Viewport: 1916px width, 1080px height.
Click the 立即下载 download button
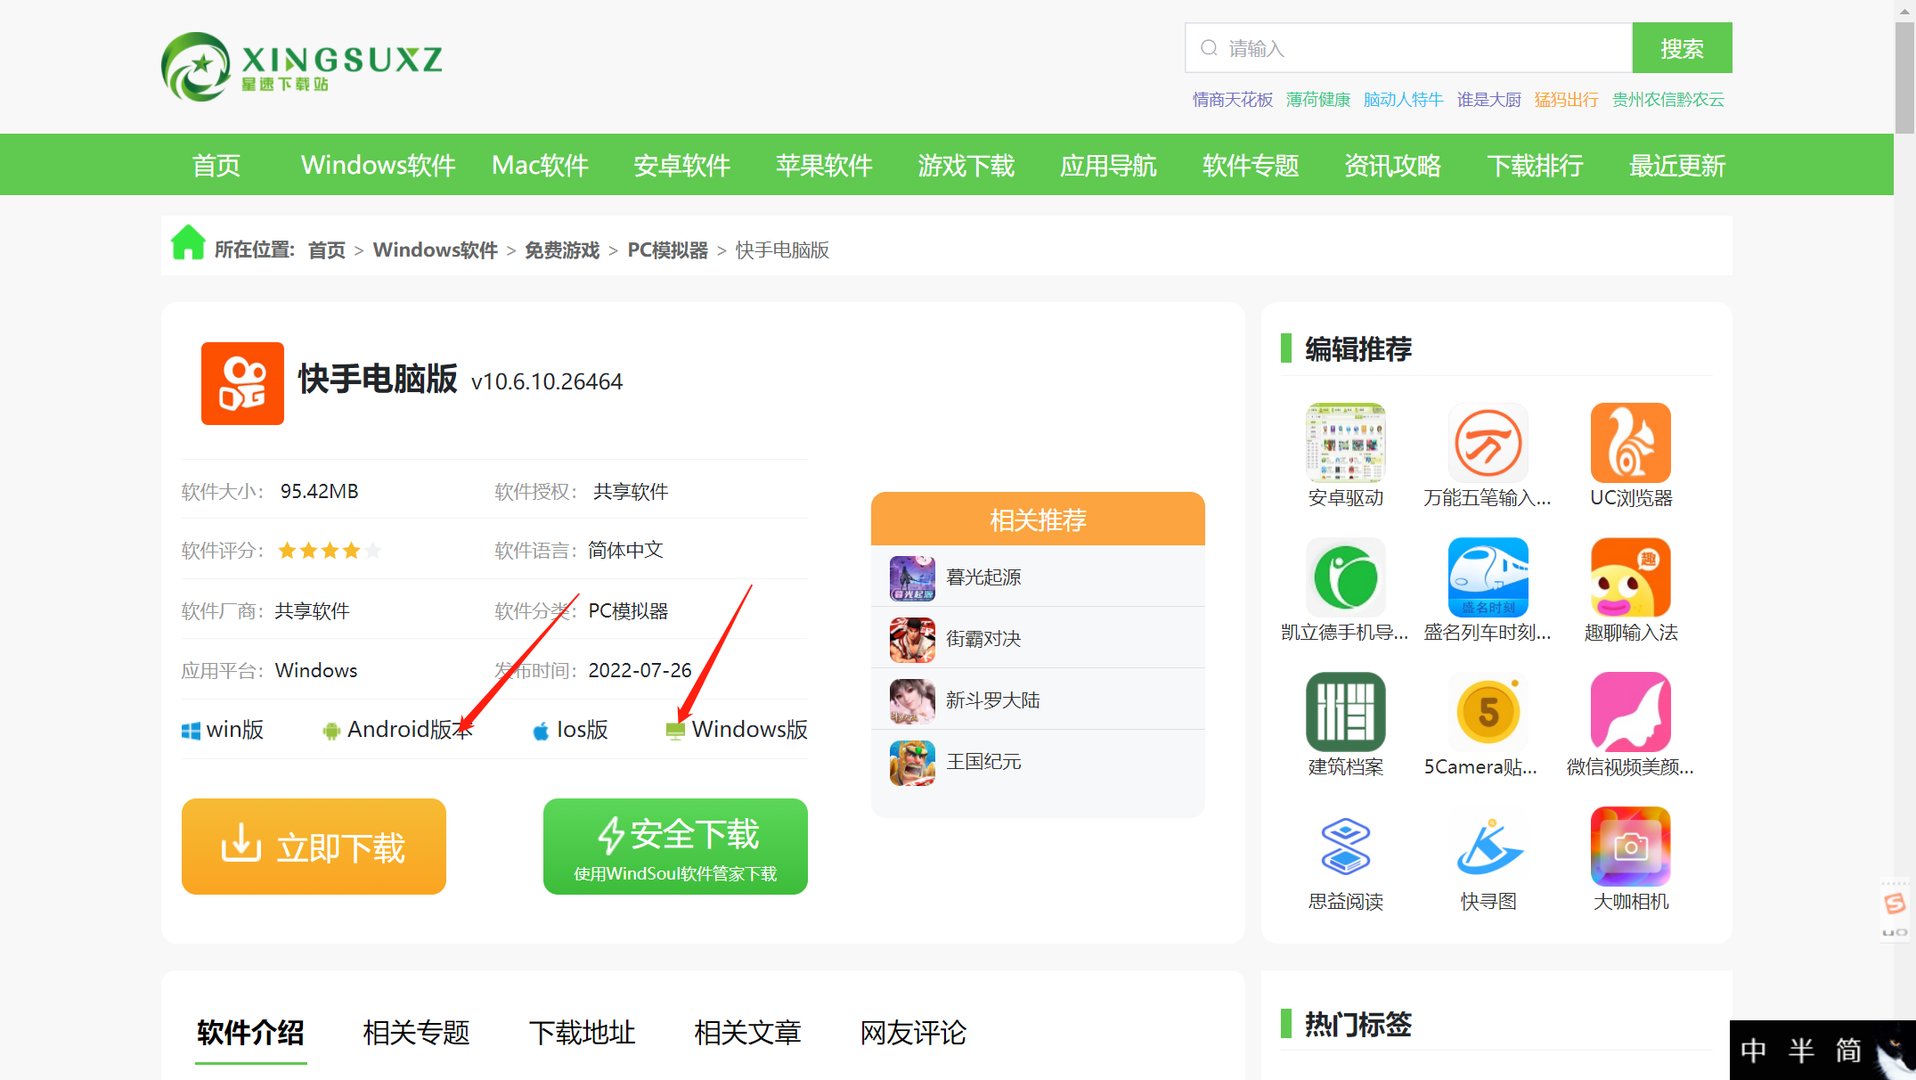click(313, 846)
